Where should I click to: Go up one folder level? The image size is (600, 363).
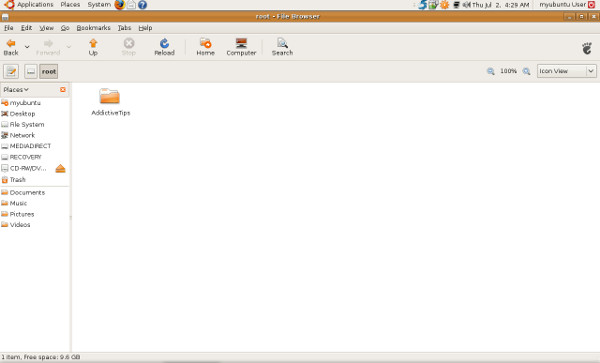[x=93, y=47]
